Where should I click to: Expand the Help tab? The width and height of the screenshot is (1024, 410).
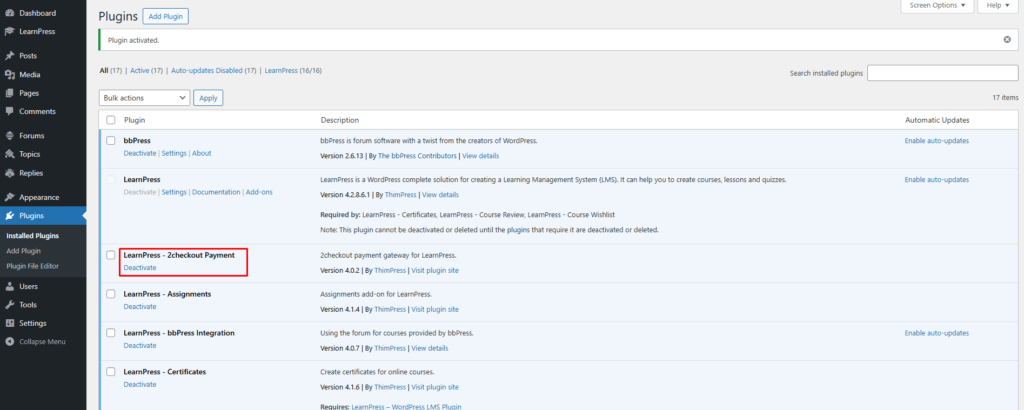[997, 5]
